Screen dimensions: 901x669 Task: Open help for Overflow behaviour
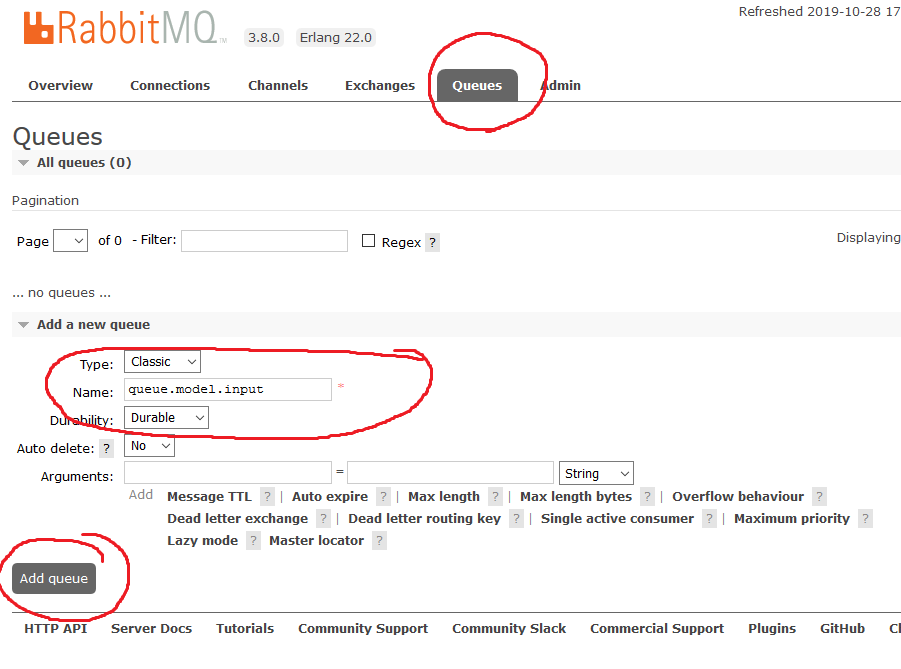coord(819,497)
